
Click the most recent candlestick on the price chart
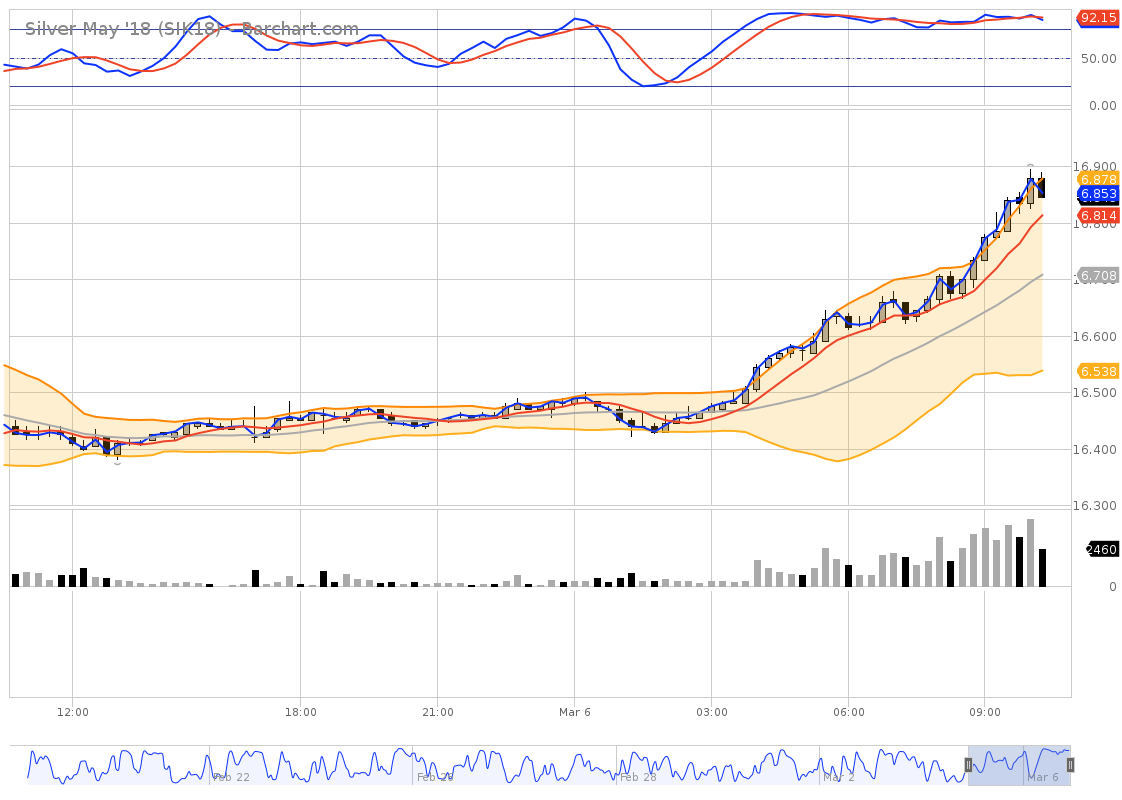1042,187
